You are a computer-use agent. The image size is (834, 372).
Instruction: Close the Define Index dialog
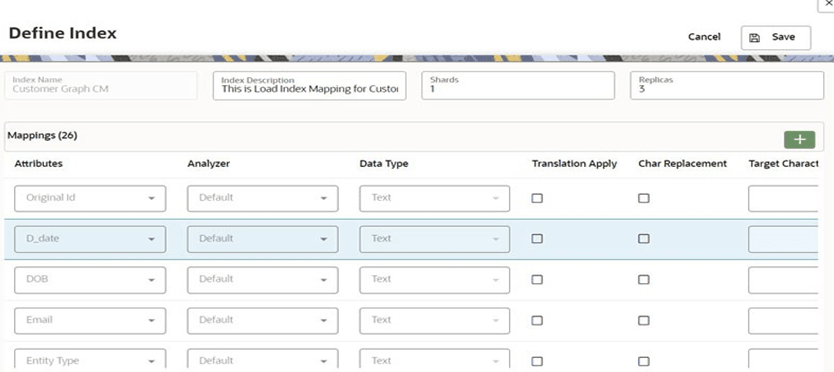(x=829, y=3)
